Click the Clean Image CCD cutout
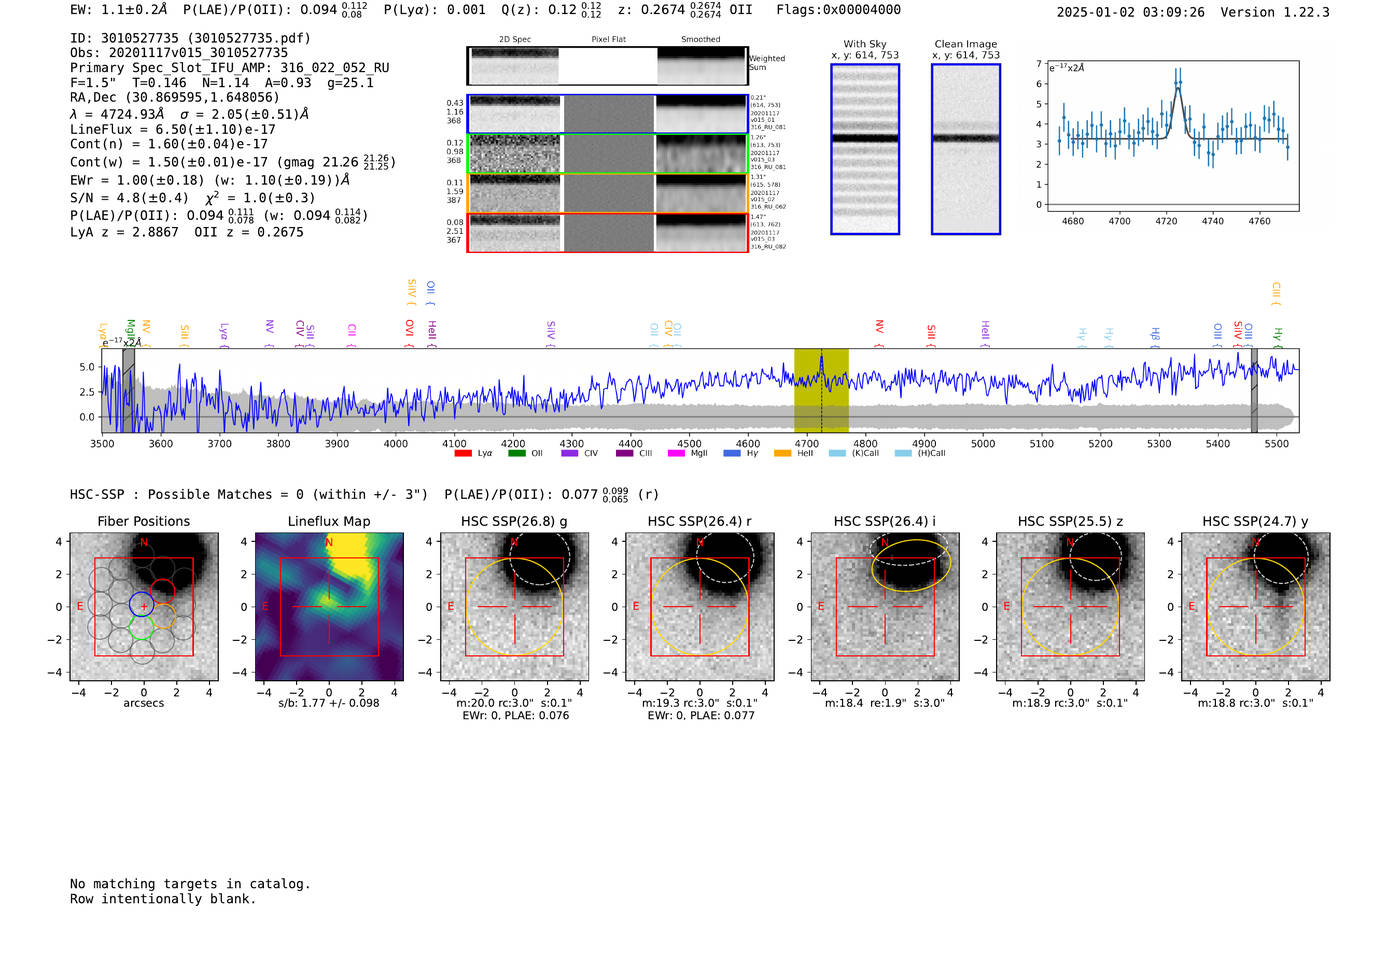 (966, 149)
